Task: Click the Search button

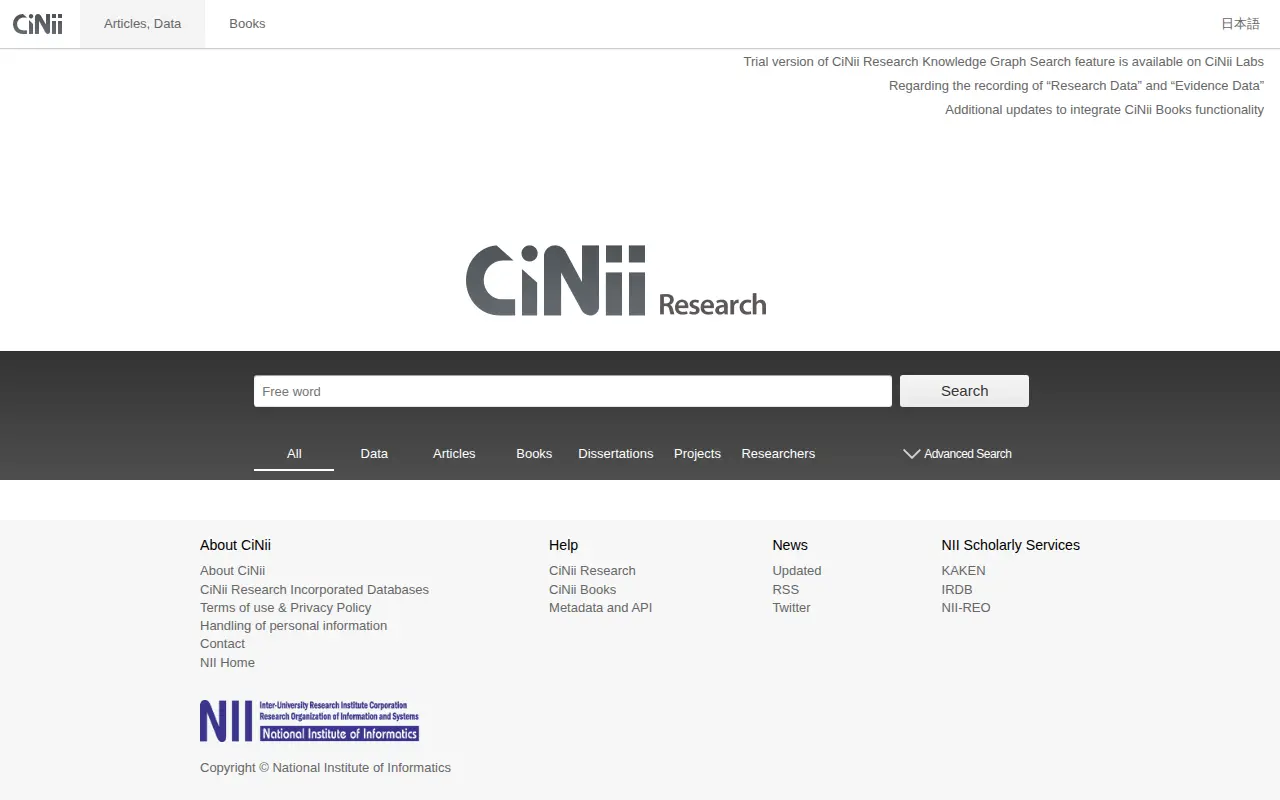Action: pyautogui.click(x=964, y=391)
